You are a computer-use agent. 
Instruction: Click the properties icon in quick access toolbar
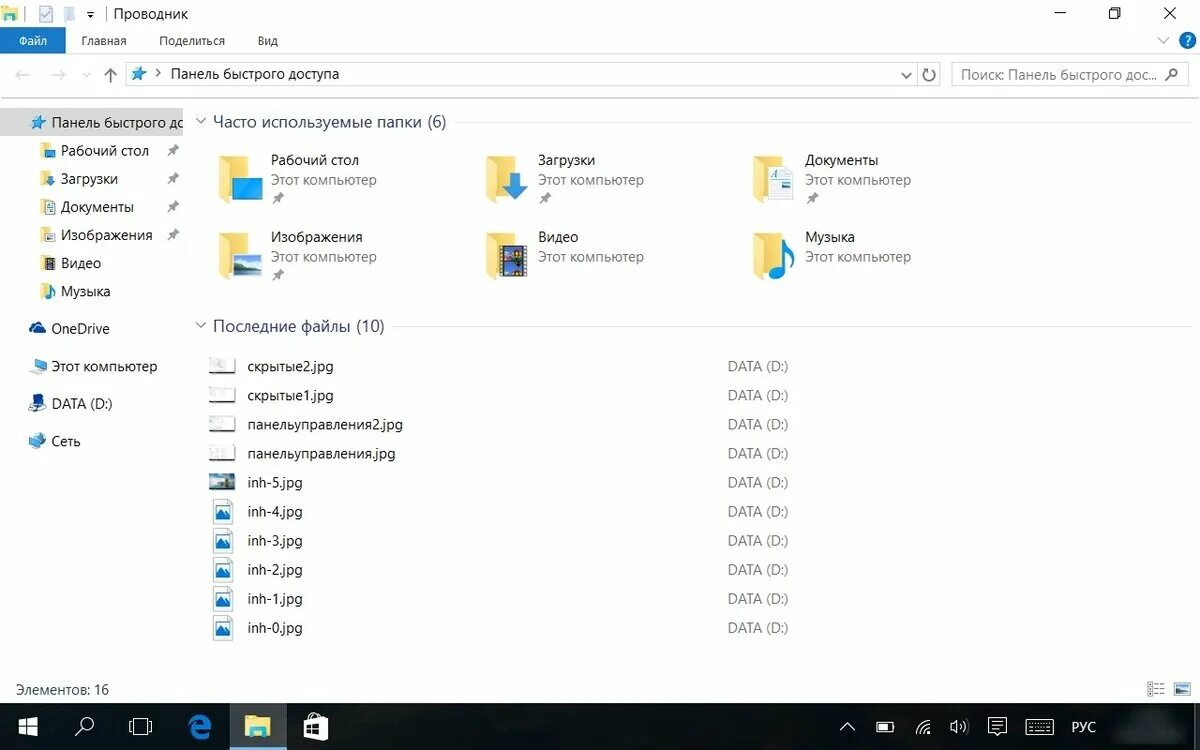click(x=45, y=14)
